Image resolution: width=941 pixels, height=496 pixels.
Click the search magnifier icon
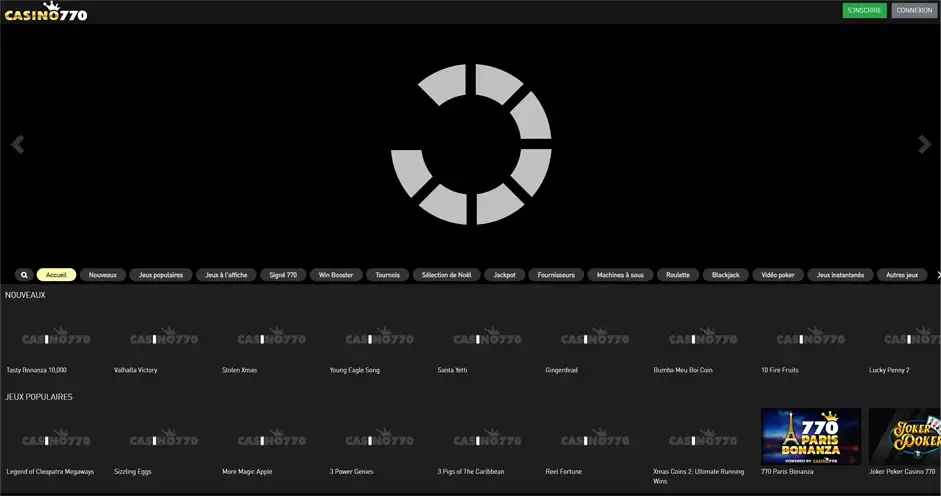tap(24, 274)
